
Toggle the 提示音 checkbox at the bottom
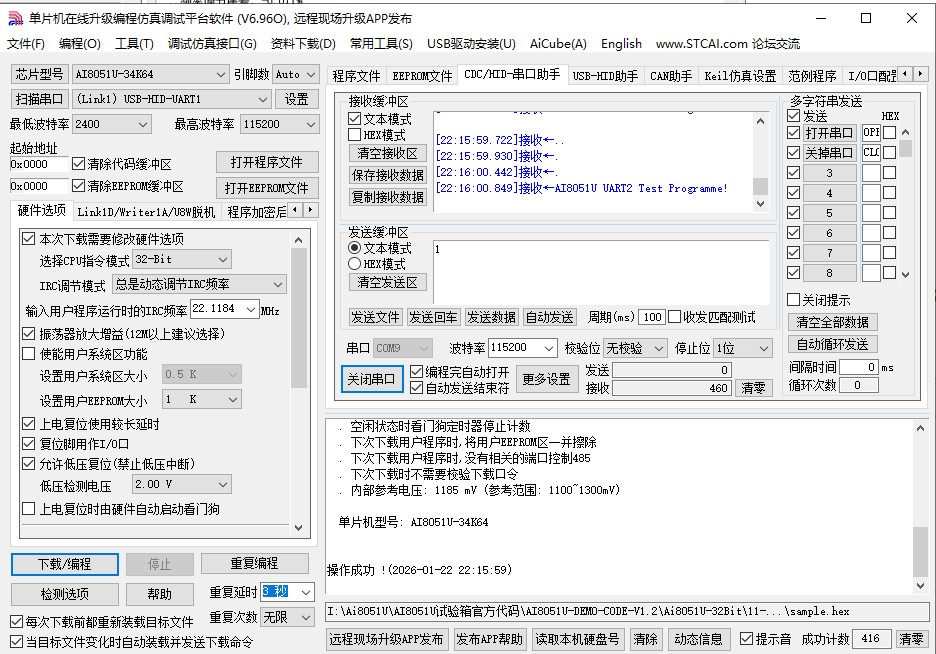(x=747, y=638)
